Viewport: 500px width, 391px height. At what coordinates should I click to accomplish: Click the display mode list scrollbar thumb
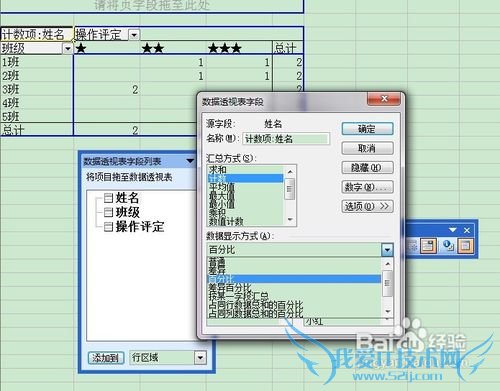click(387, 283)
